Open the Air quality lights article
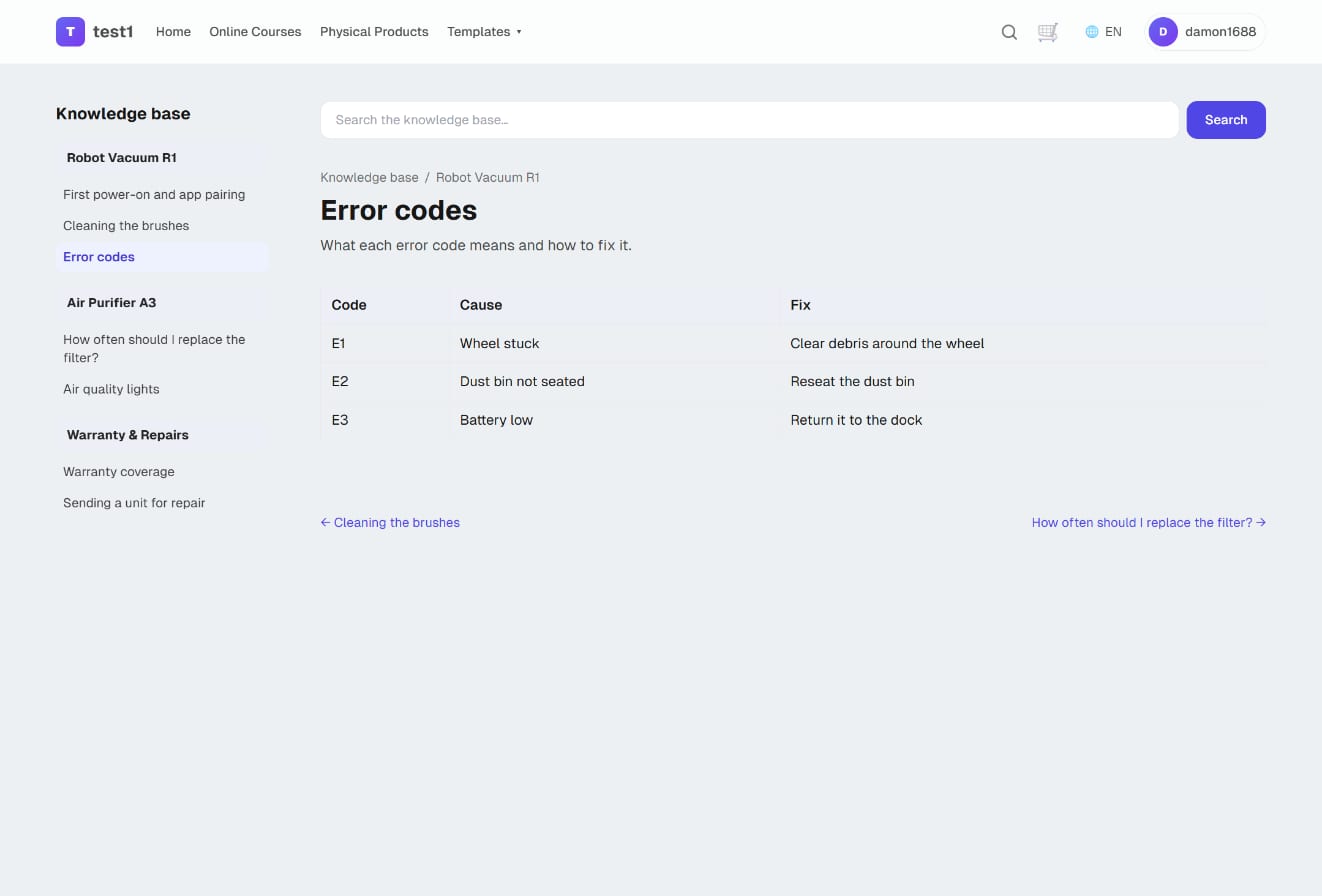1322x896 pixels. coord(111,389)
